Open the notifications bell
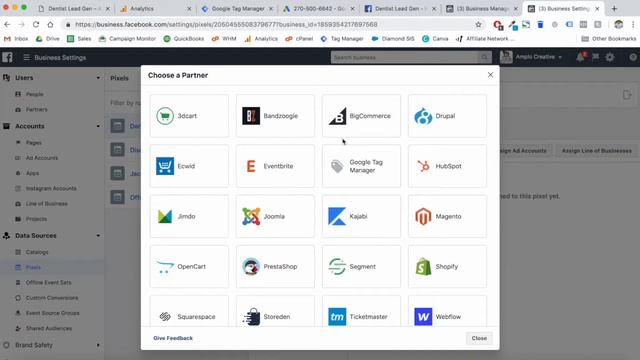This screenshot has height=360, width=640. [x=580, y=57]
